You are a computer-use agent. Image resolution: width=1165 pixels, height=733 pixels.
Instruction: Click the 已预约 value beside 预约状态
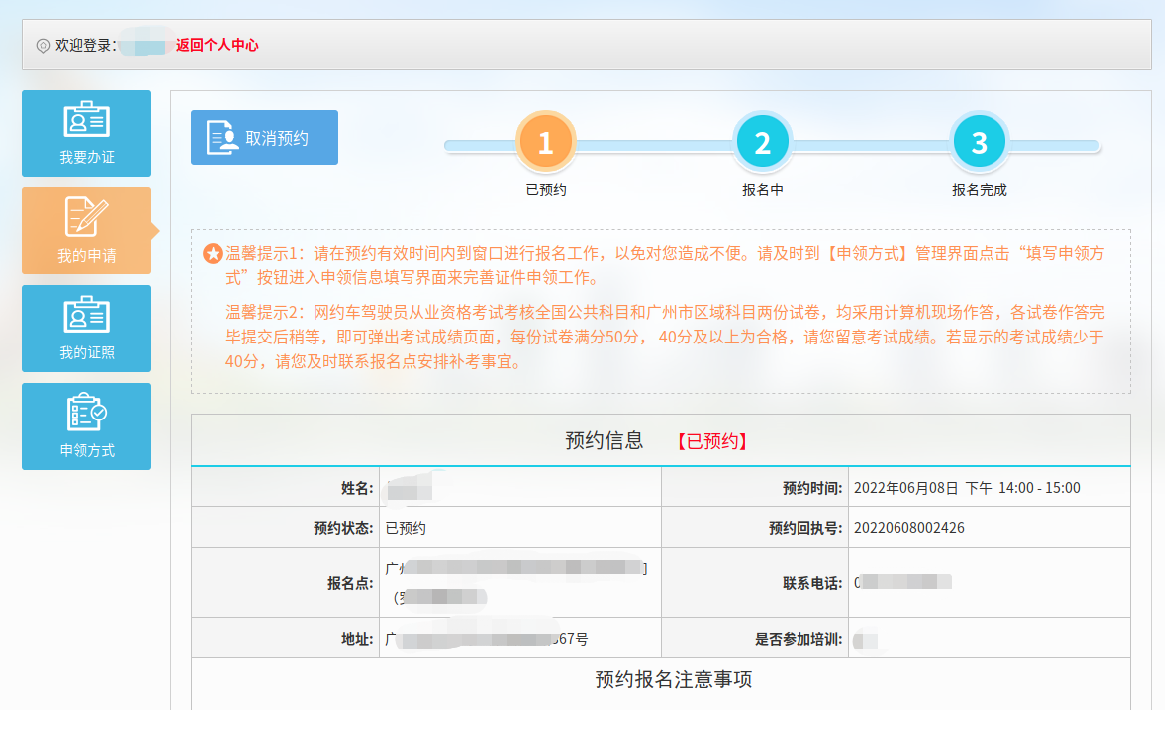pos(405,528)
